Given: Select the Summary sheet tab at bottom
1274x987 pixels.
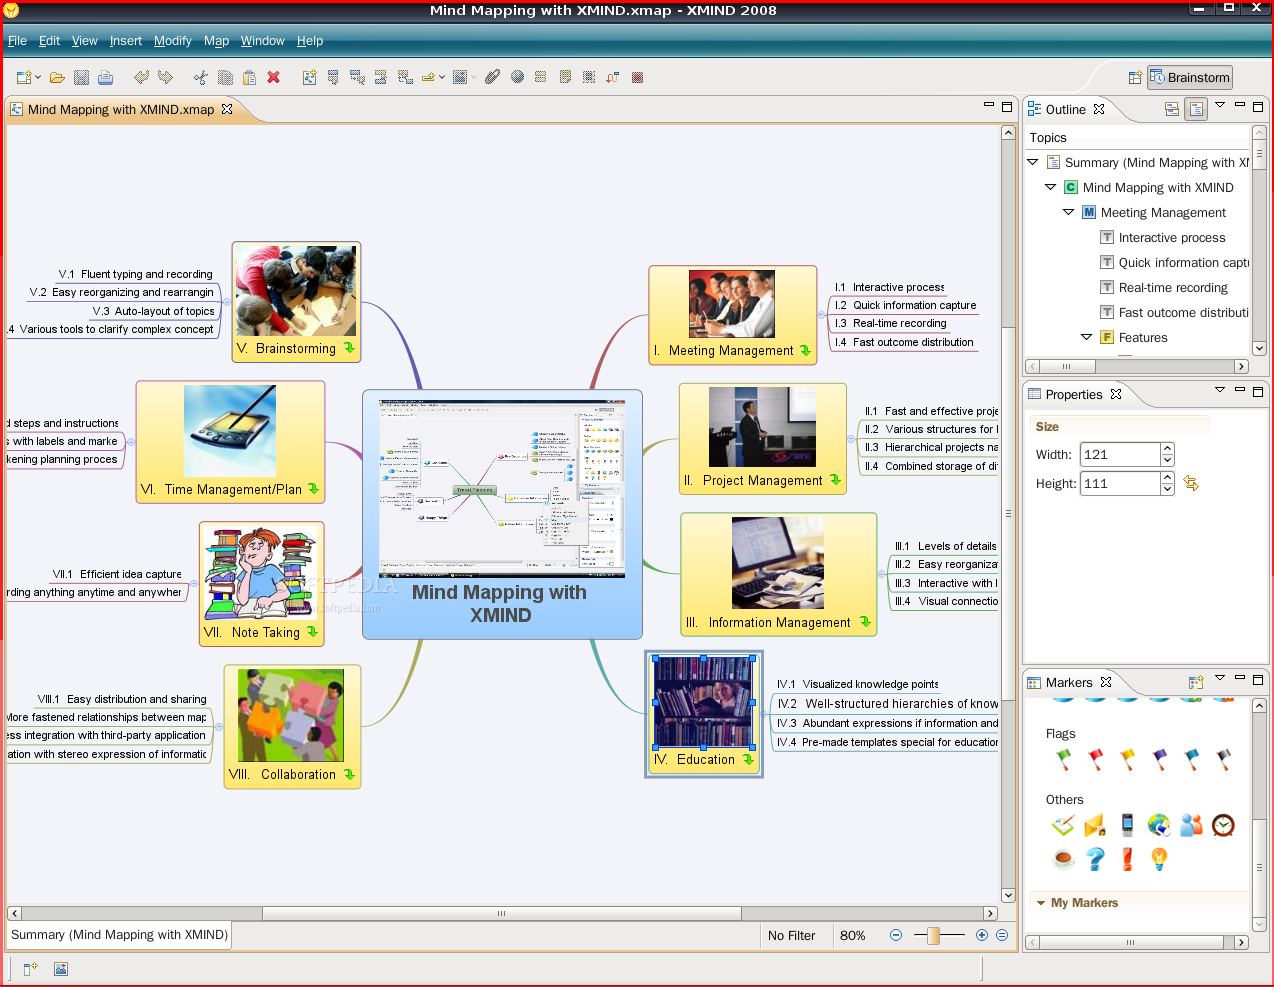Looking at the screenshot, I should tap(119, 935).
